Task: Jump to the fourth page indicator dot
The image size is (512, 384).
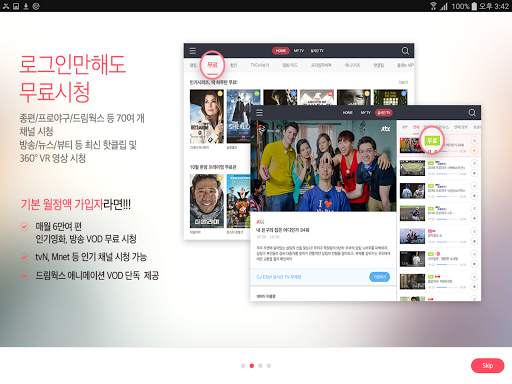Action: (x=269, y=366)
